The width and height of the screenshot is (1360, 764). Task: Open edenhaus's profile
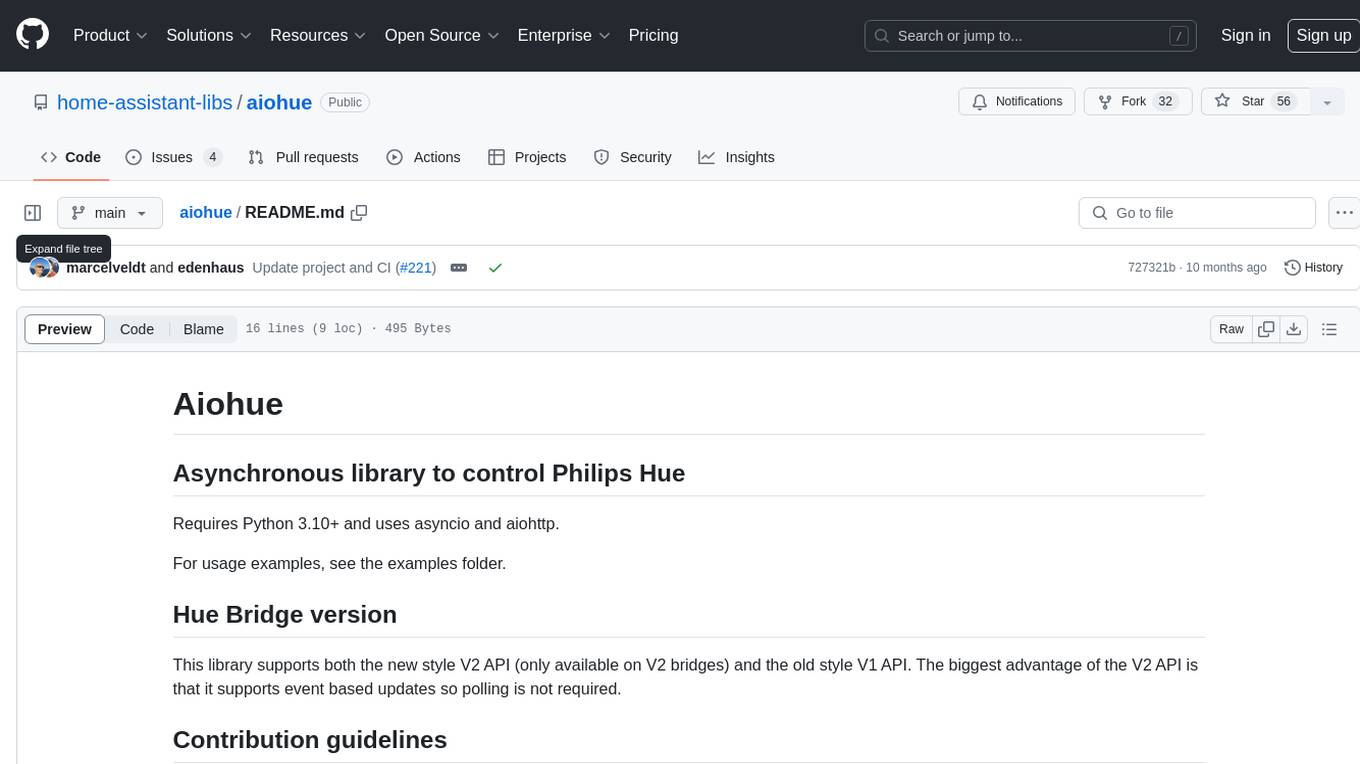click(210, 268)
